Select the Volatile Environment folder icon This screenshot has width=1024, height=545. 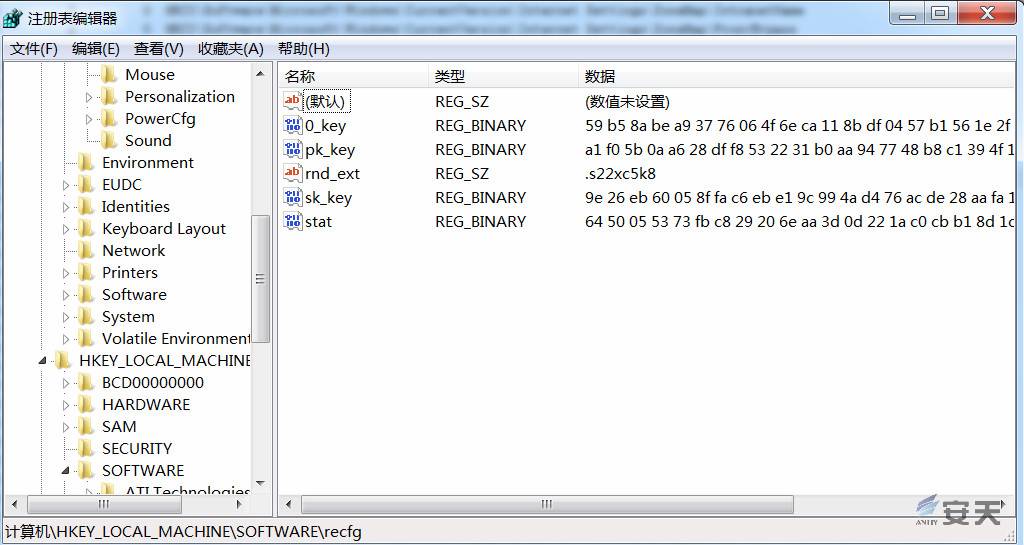(86, 339)
